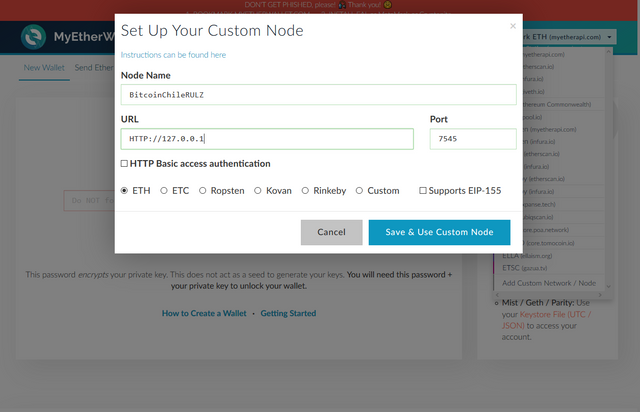Screen dimensions: 640x412
Task: Click the 'Do NOT forget' password field behind dialog
Action: pos(89,200)
